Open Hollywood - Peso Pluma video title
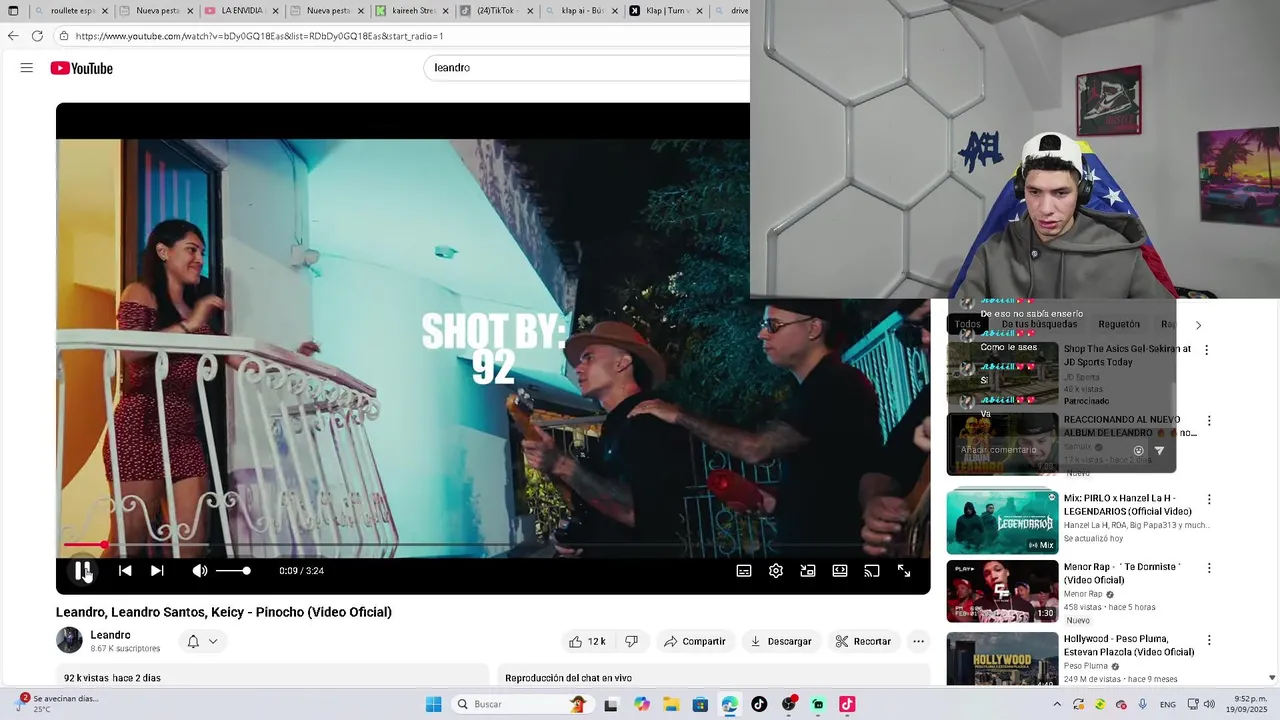Screen dimensions: 1280x720 click(1129, 645)
